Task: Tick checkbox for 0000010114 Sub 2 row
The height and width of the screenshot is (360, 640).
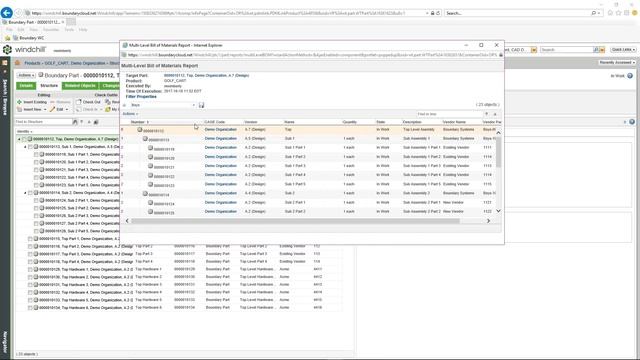Action: 30,193
